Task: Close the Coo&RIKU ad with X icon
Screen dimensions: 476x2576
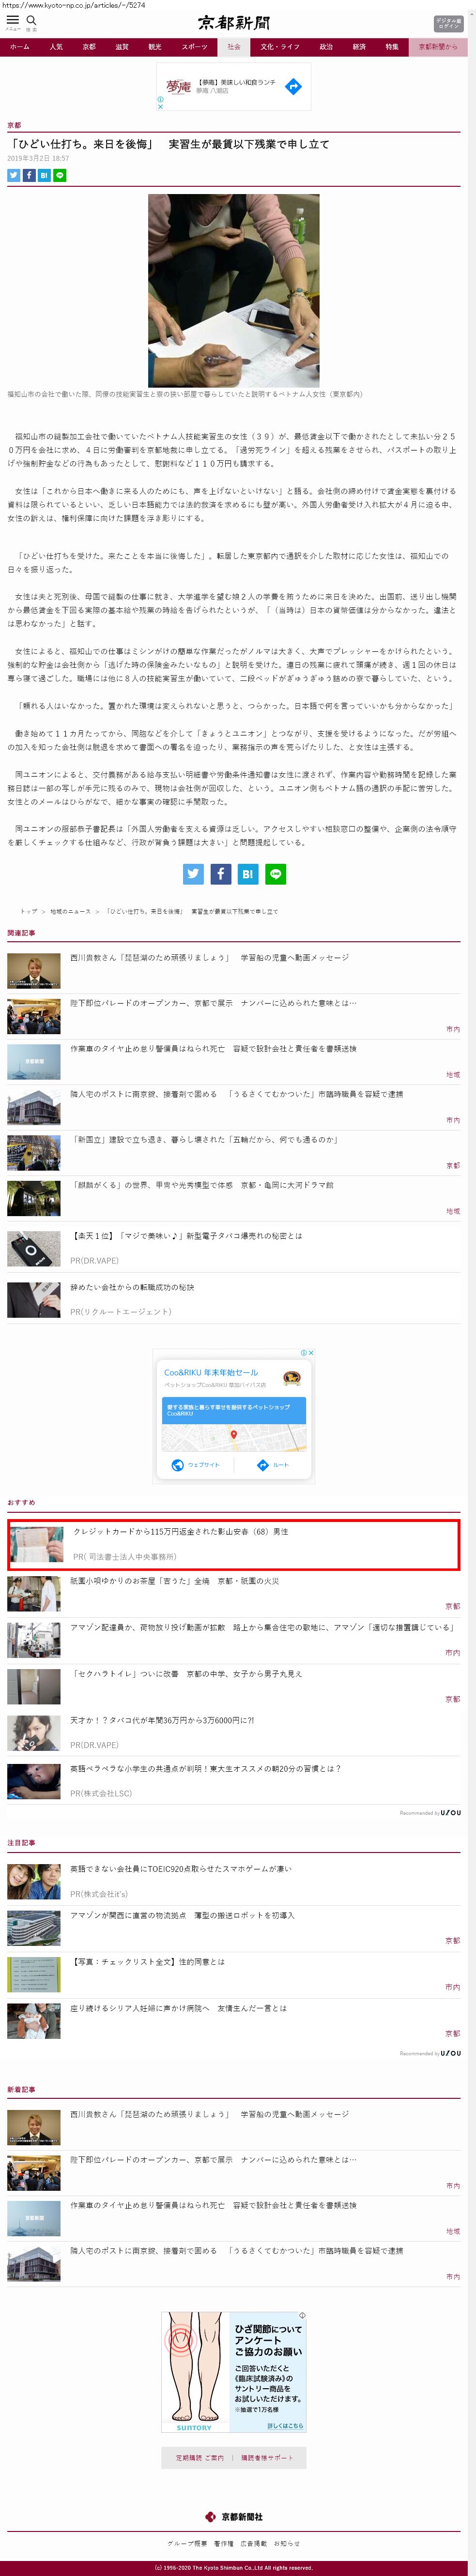Action: point(311,1352)
